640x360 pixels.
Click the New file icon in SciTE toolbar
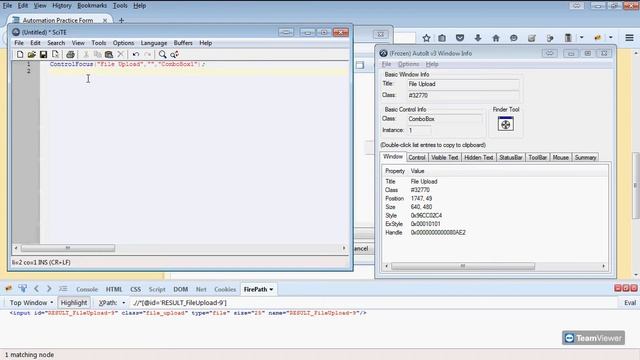20,54
